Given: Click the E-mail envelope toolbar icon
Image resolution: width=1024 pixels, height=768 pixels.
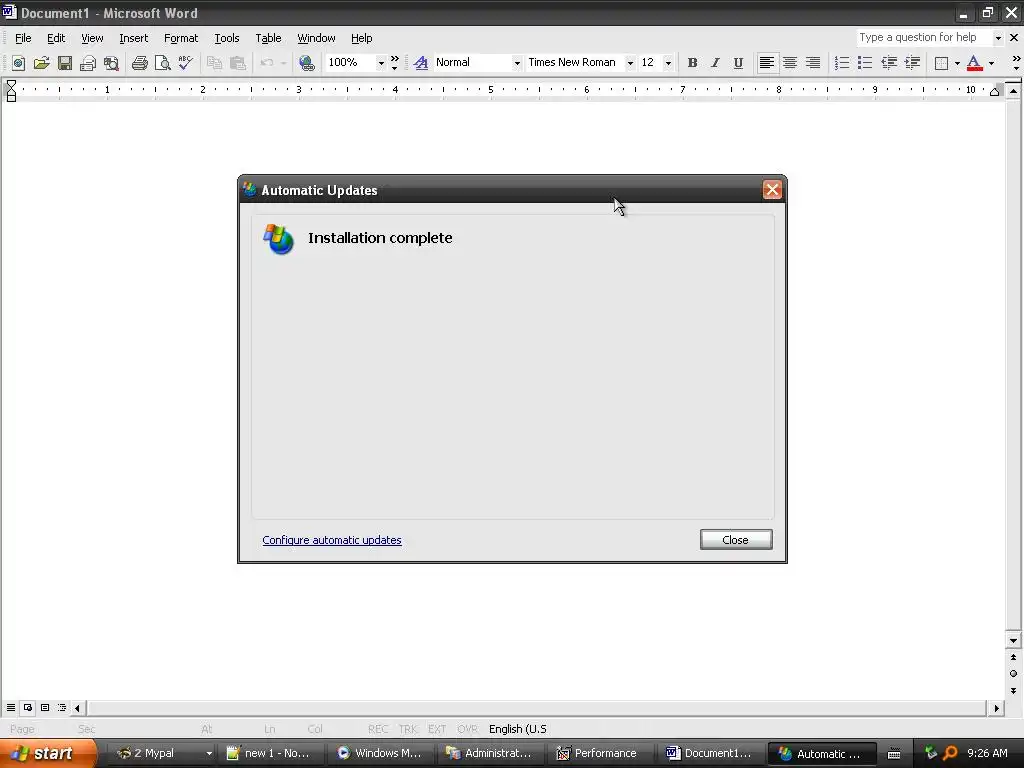Looking at the screenshot, I should (88, 63).
